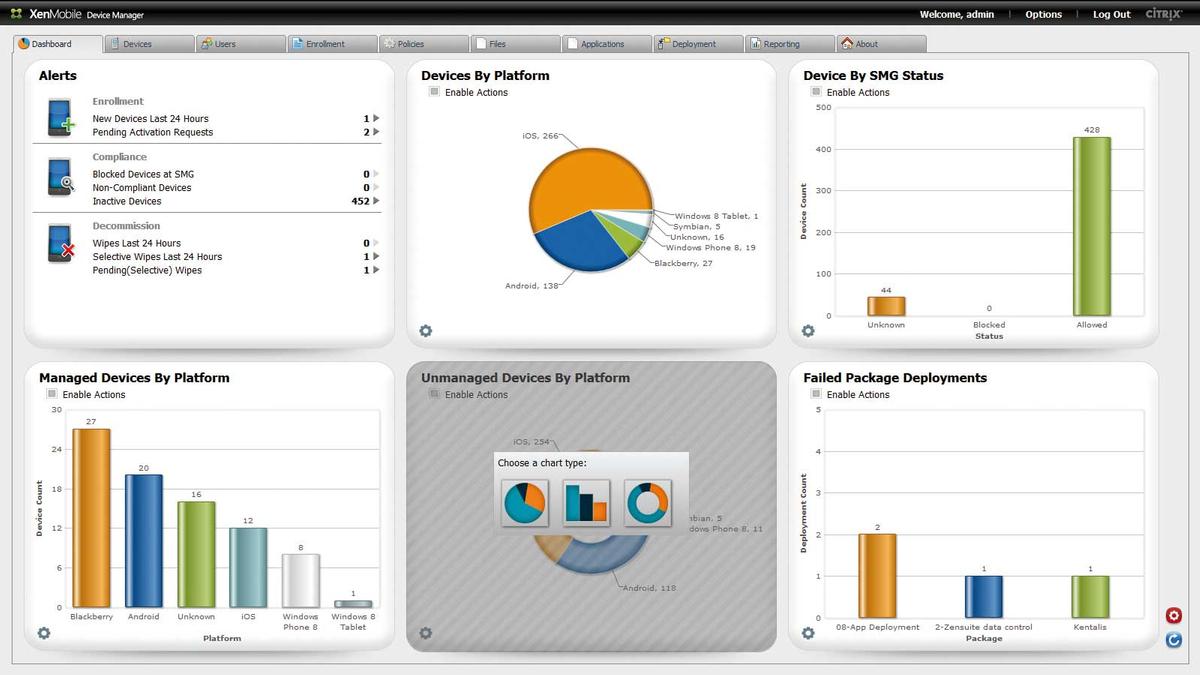Click the 08-App Deployment failed bar
This screenshot has width=1200, height=675.
(877, 576)
